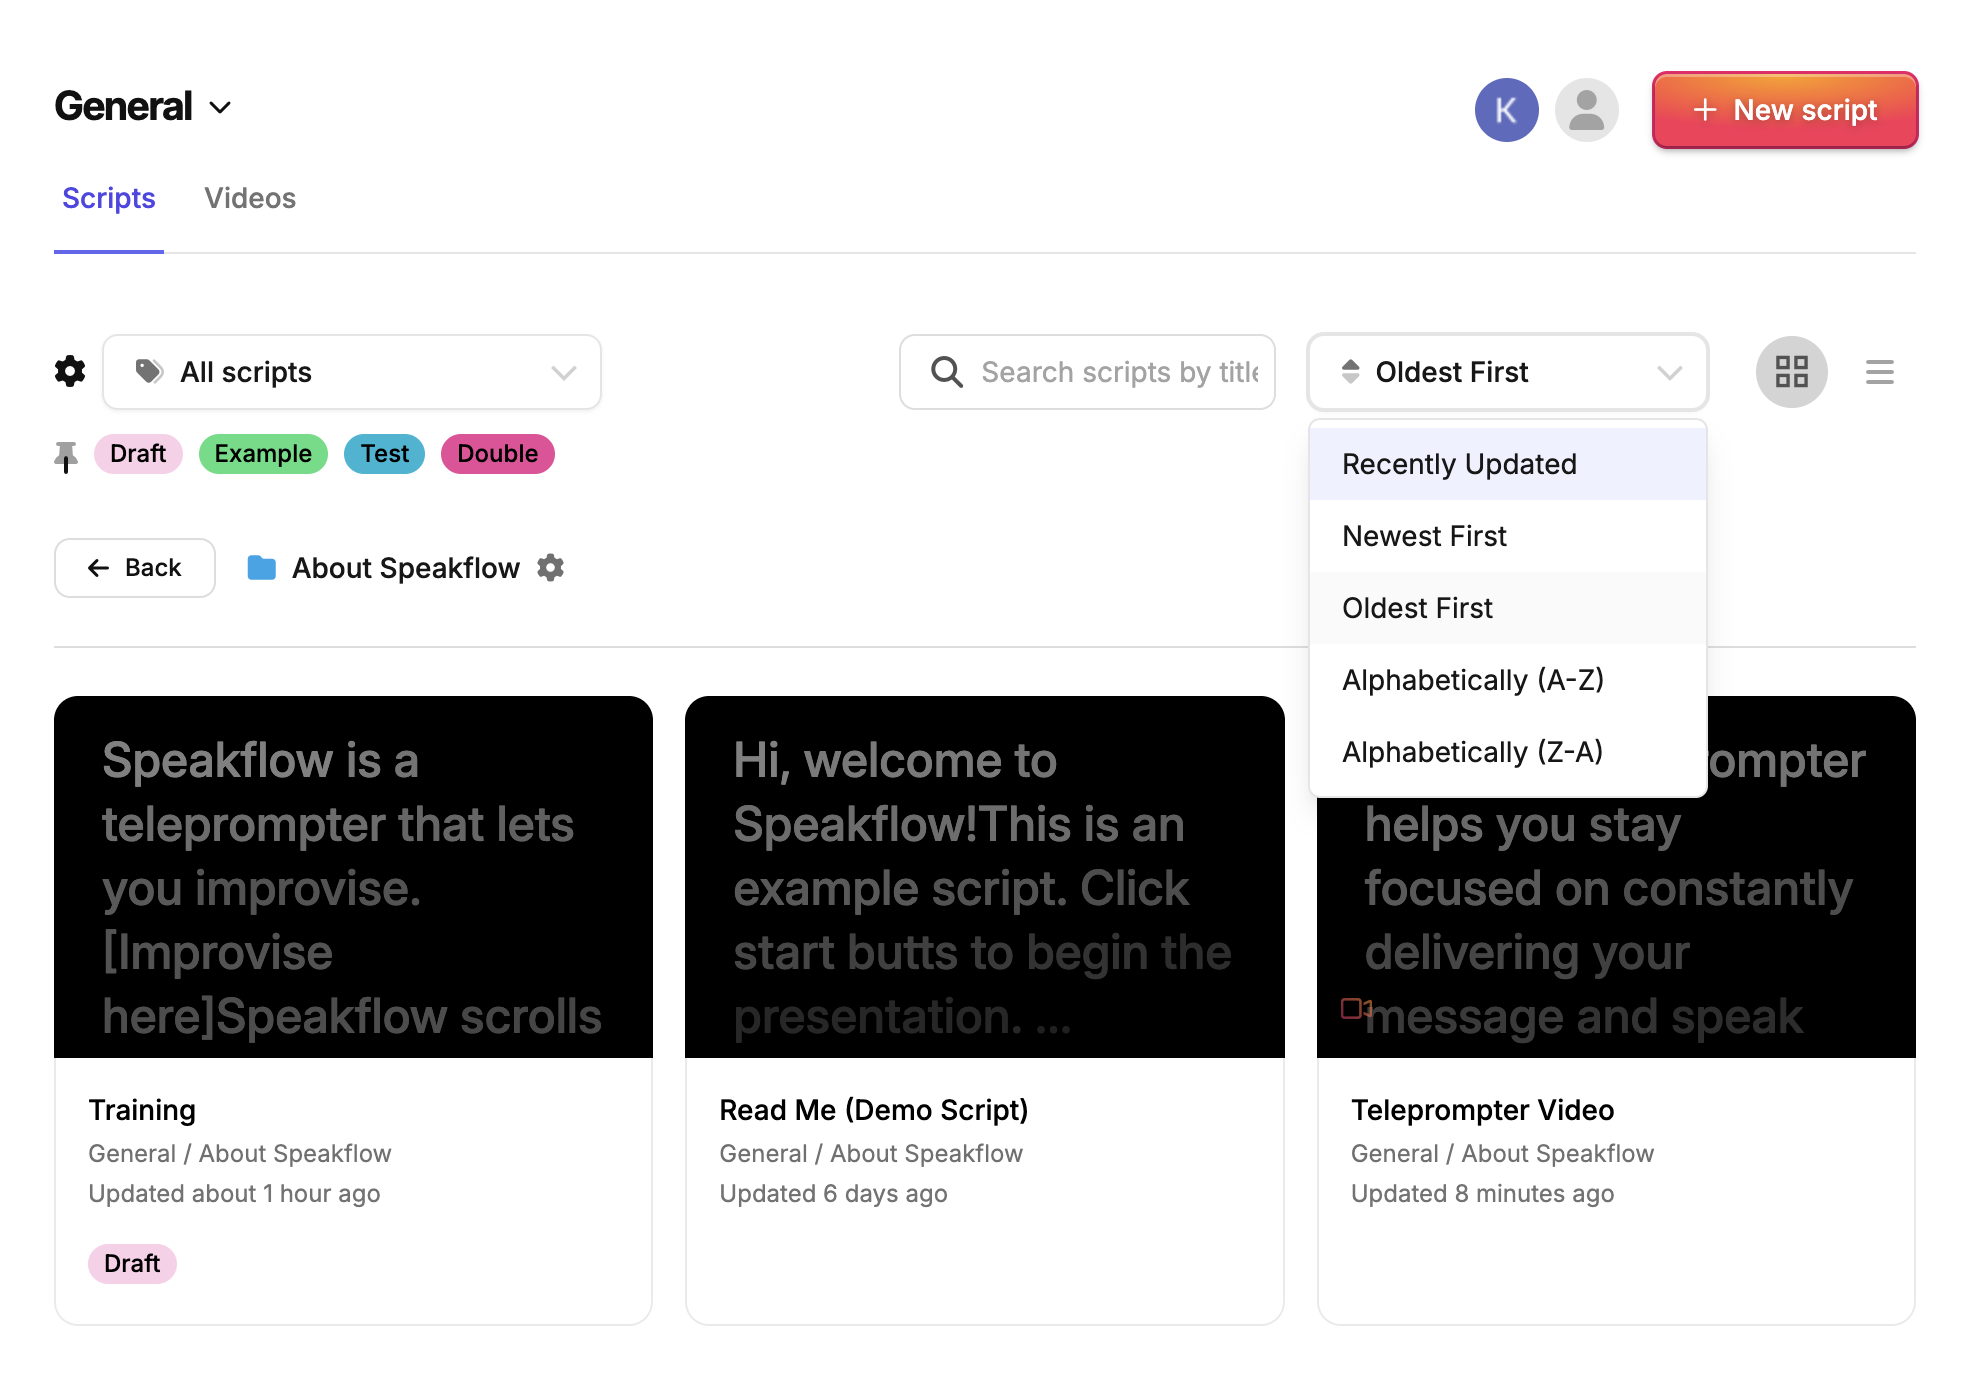
Task: Open the Training script thumbnail
Action: tap(353, 877)
